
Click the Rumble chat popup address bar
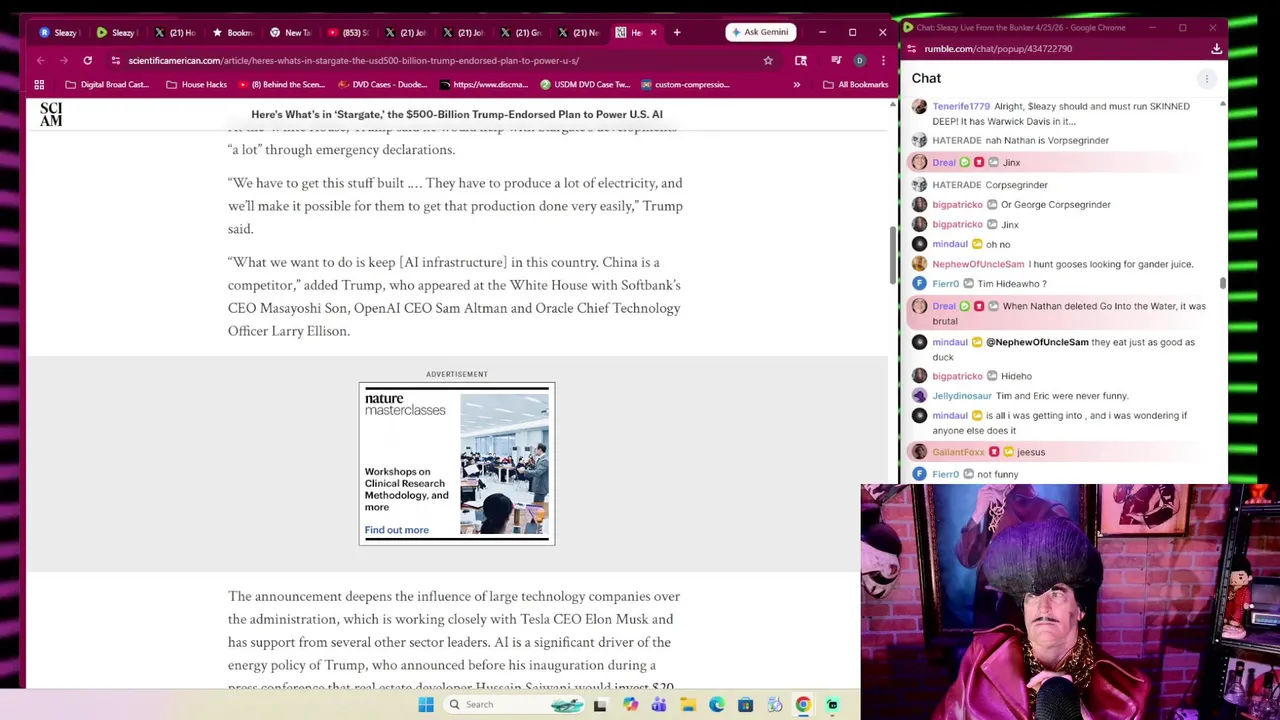1060,48
